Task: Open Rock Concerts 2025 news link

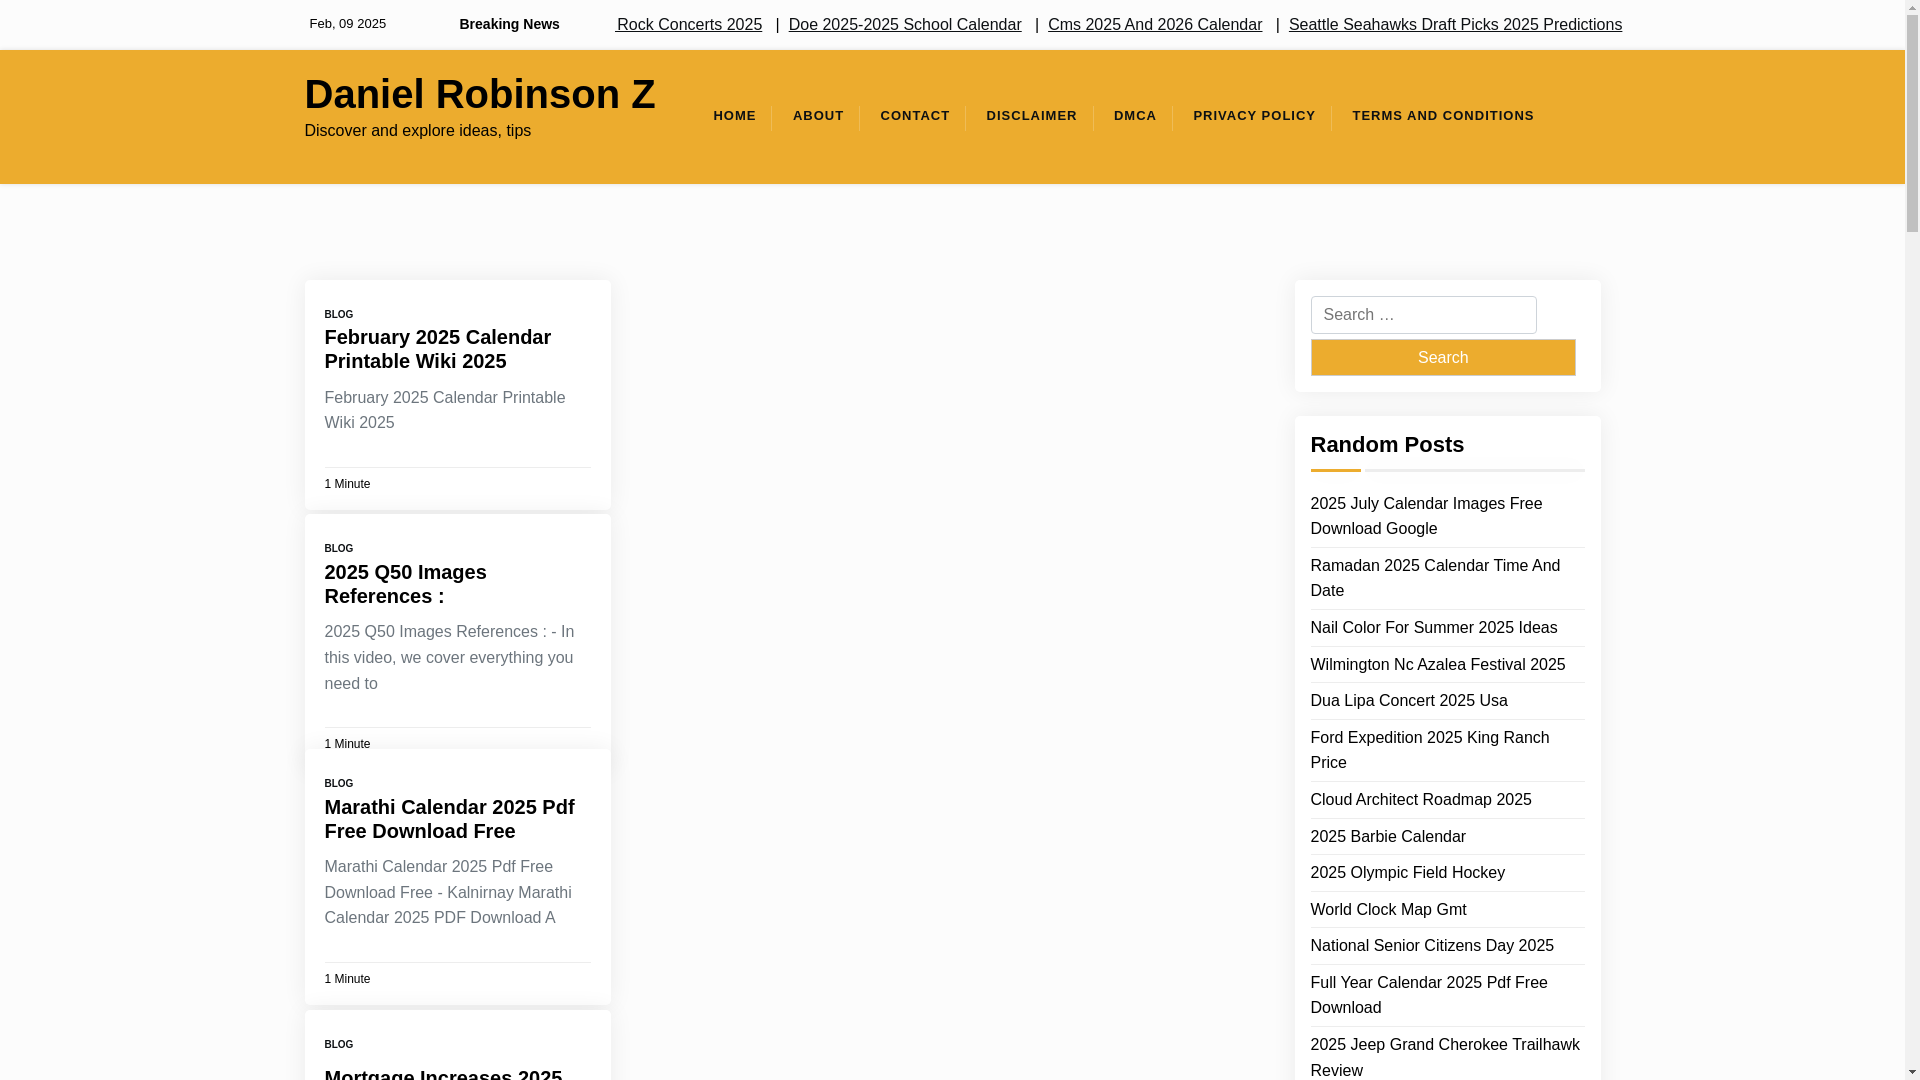Action: 688,24
